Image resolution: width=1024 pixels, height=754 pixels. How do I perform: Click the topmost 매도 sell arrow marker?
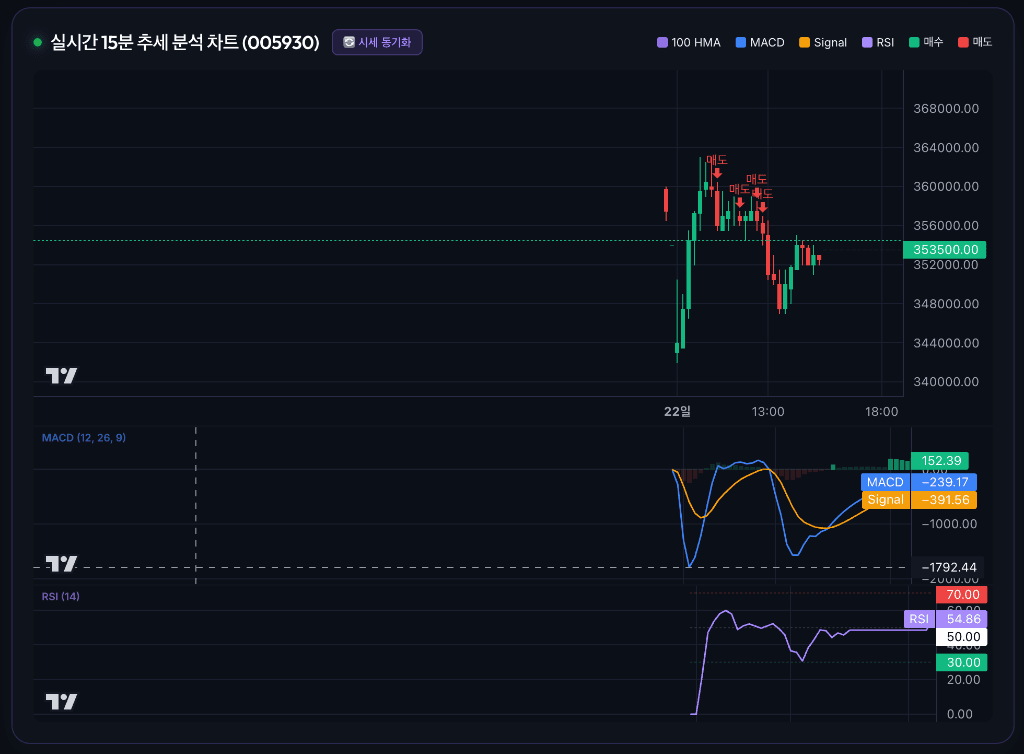717,173
